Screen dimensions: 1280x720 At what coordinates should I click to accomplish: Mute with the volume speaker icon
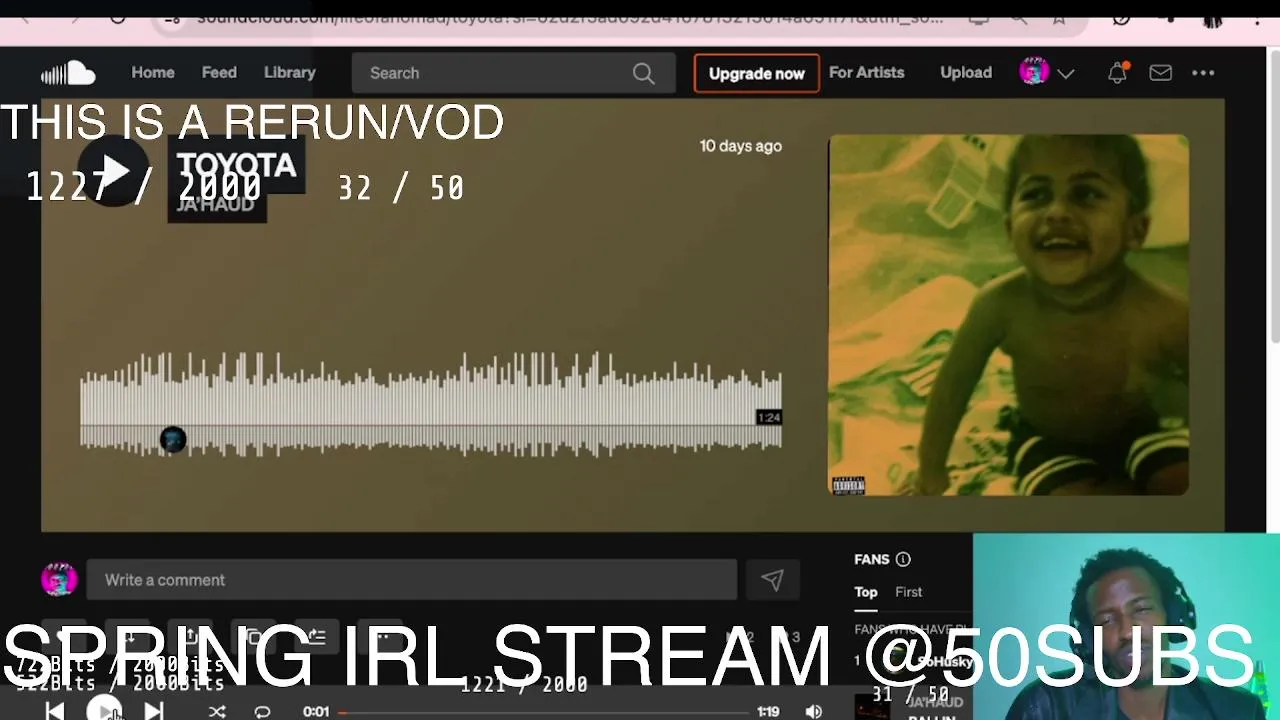814,712
